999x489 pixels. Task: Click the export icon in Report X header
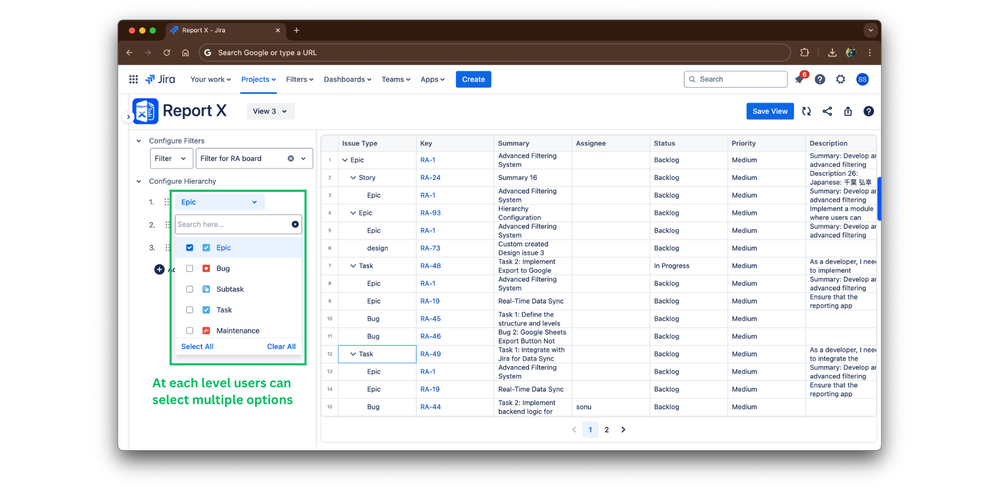coord(848,111)
